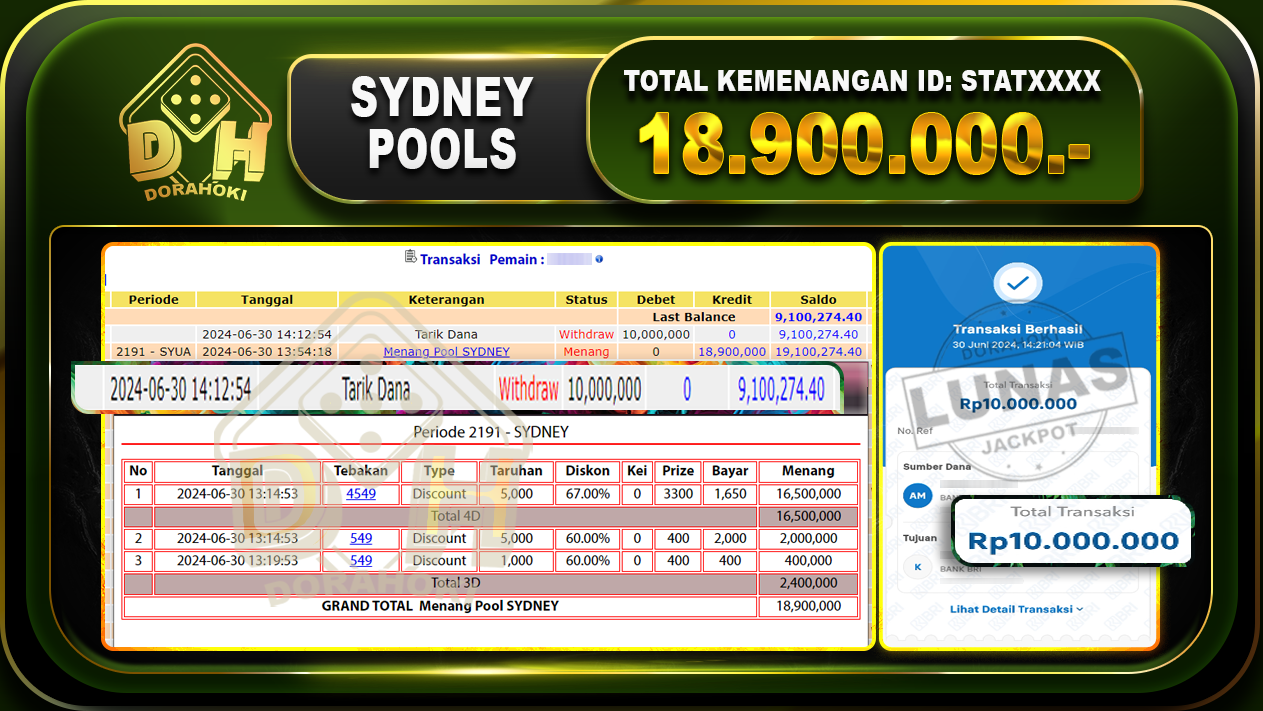
Task: Select the 549 bet for row two
Action: [x=360, y=538]
